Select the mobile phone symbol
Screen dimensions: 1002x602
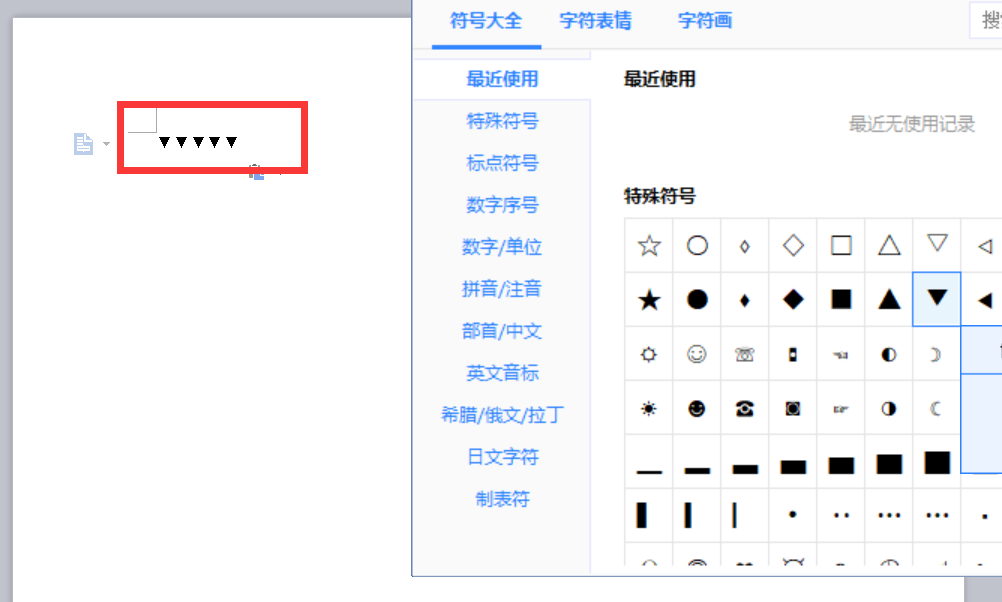(792, 353)
